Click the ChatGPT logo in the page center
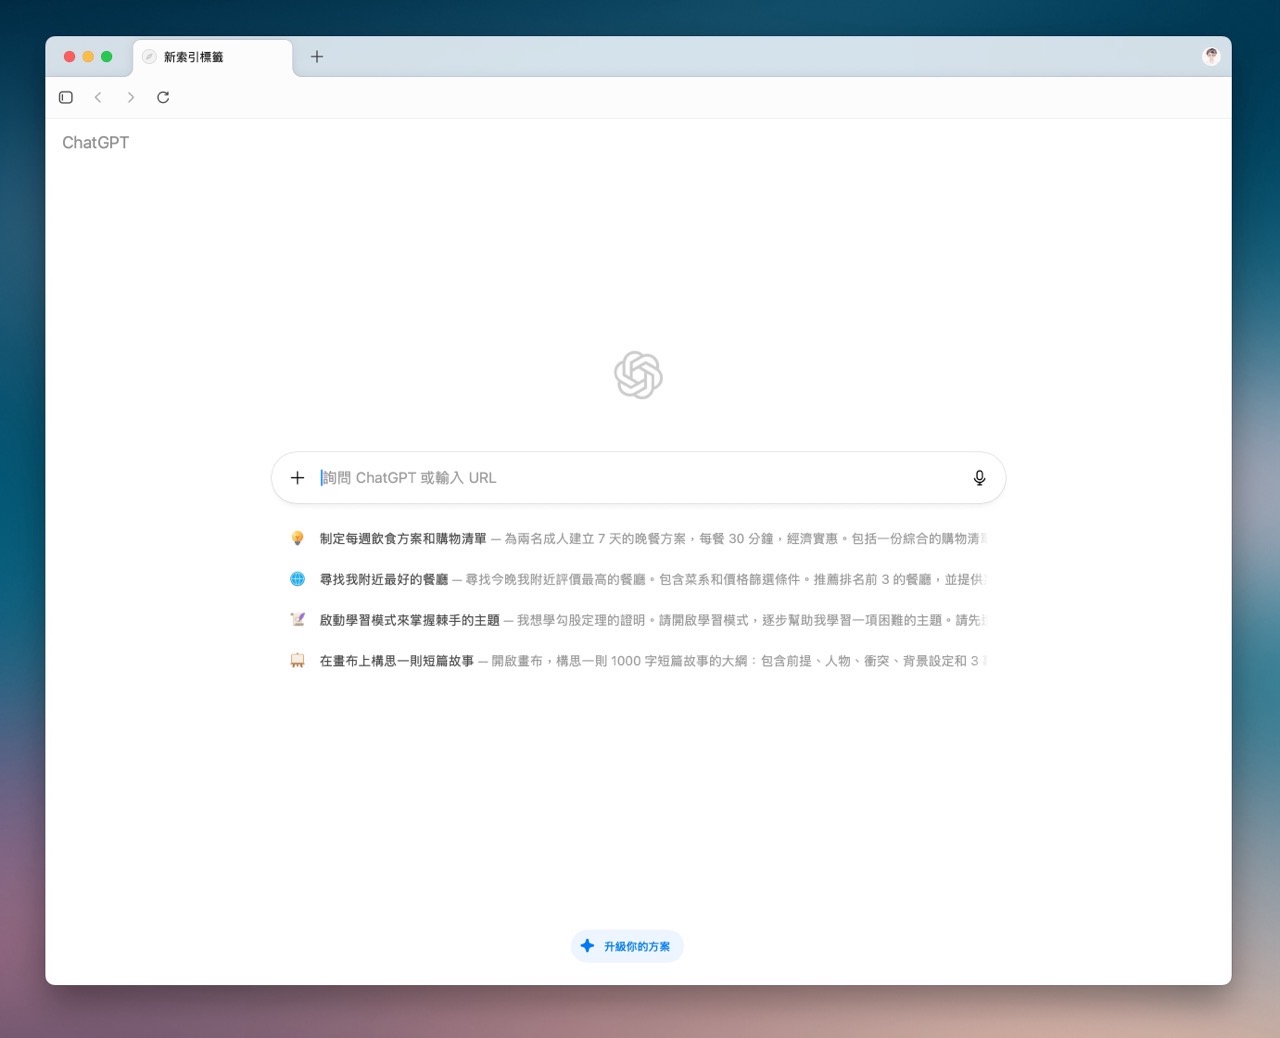This screenshot has height=1038, width=1280. 638,375
